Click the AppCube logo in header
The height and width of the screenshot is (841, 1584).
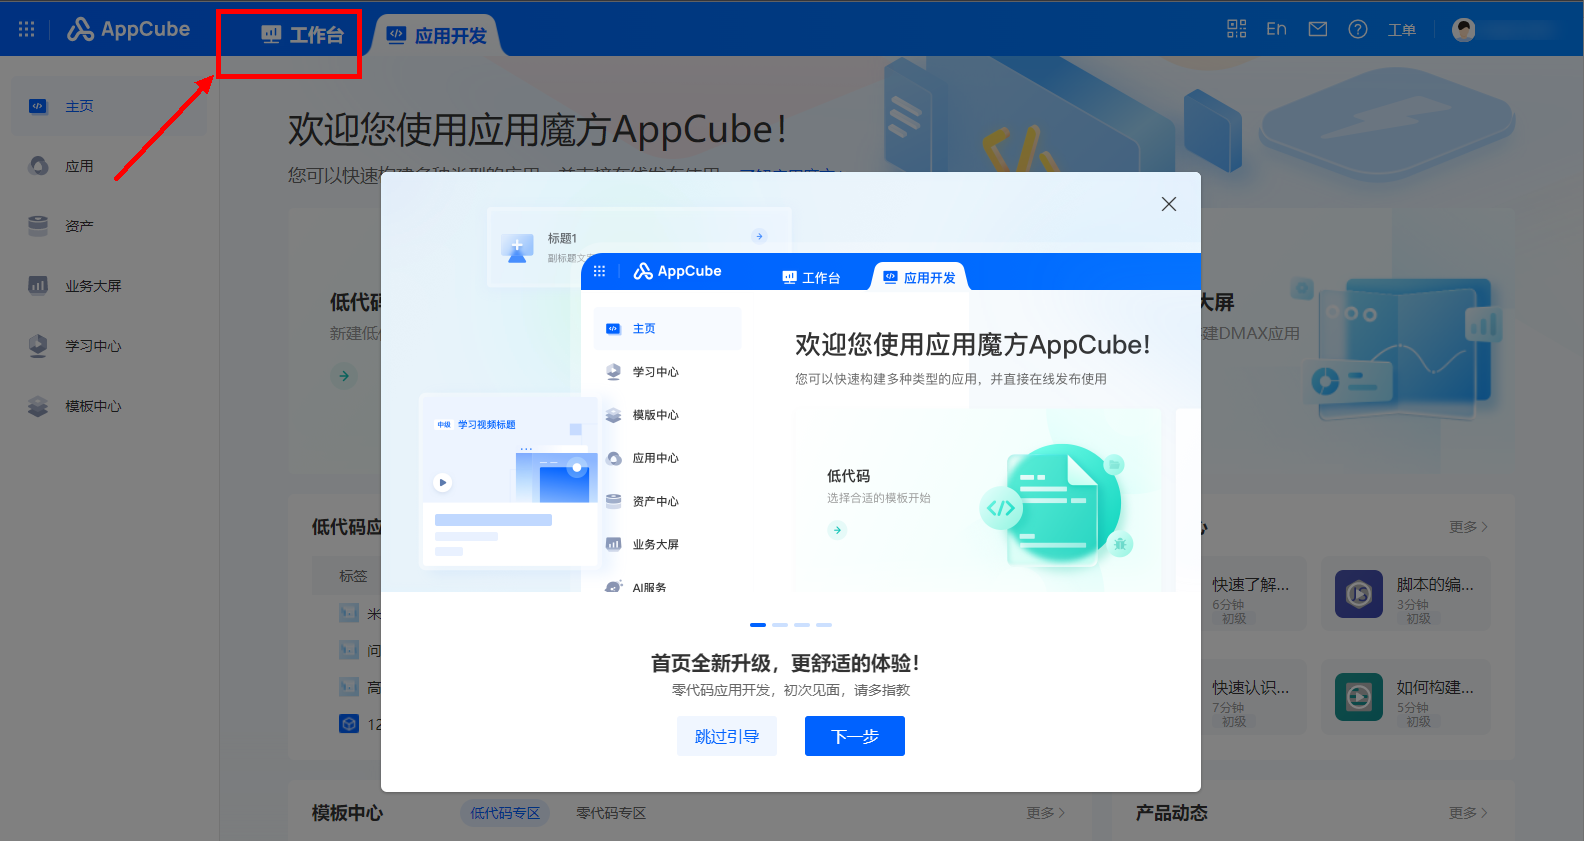(129, 29)
